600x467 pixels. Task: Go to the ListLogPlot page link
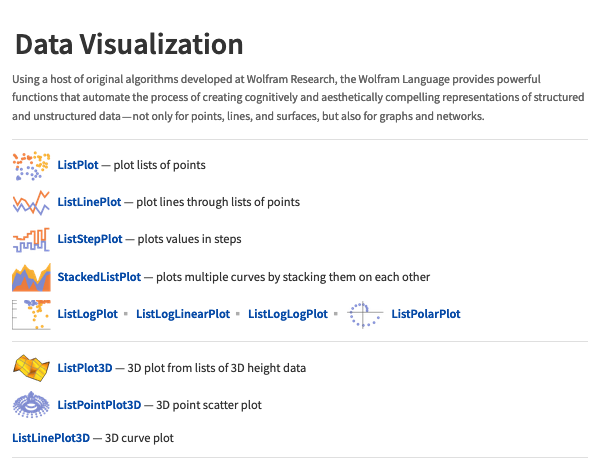click(88, 314)
